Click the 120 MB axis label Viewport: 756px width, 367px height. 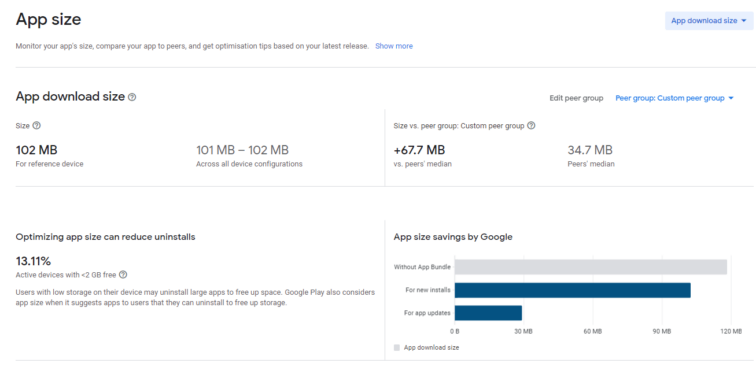(x=731, y=332)
